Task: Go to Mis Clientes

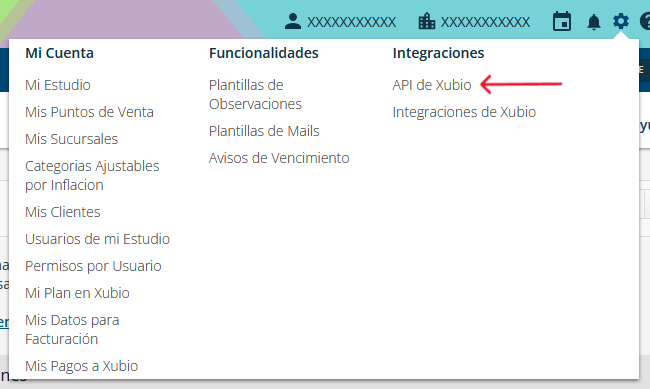Action: [63, 212]
